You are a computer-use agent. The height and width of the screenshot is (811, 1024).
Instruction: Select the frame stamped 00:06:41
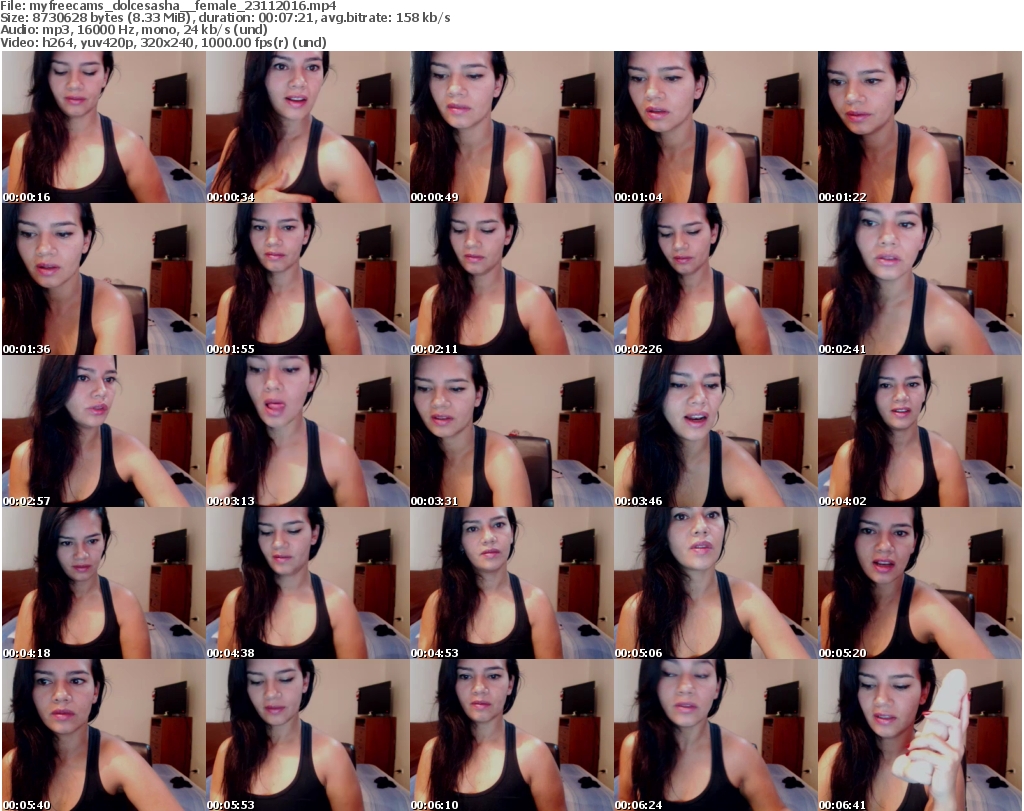pyautogui.click(x=920, y=735)
